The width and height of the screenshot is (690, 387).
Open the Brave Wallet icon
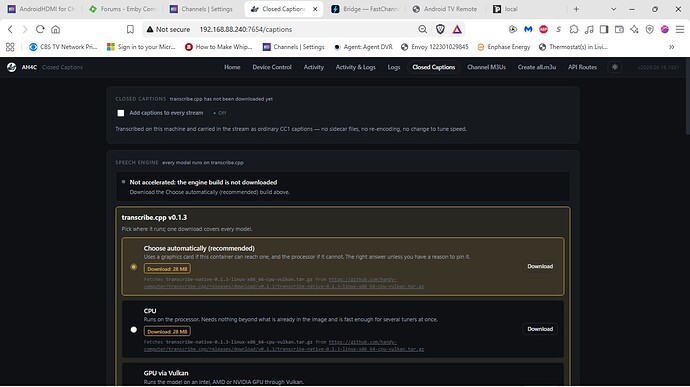tap(619, 29)
